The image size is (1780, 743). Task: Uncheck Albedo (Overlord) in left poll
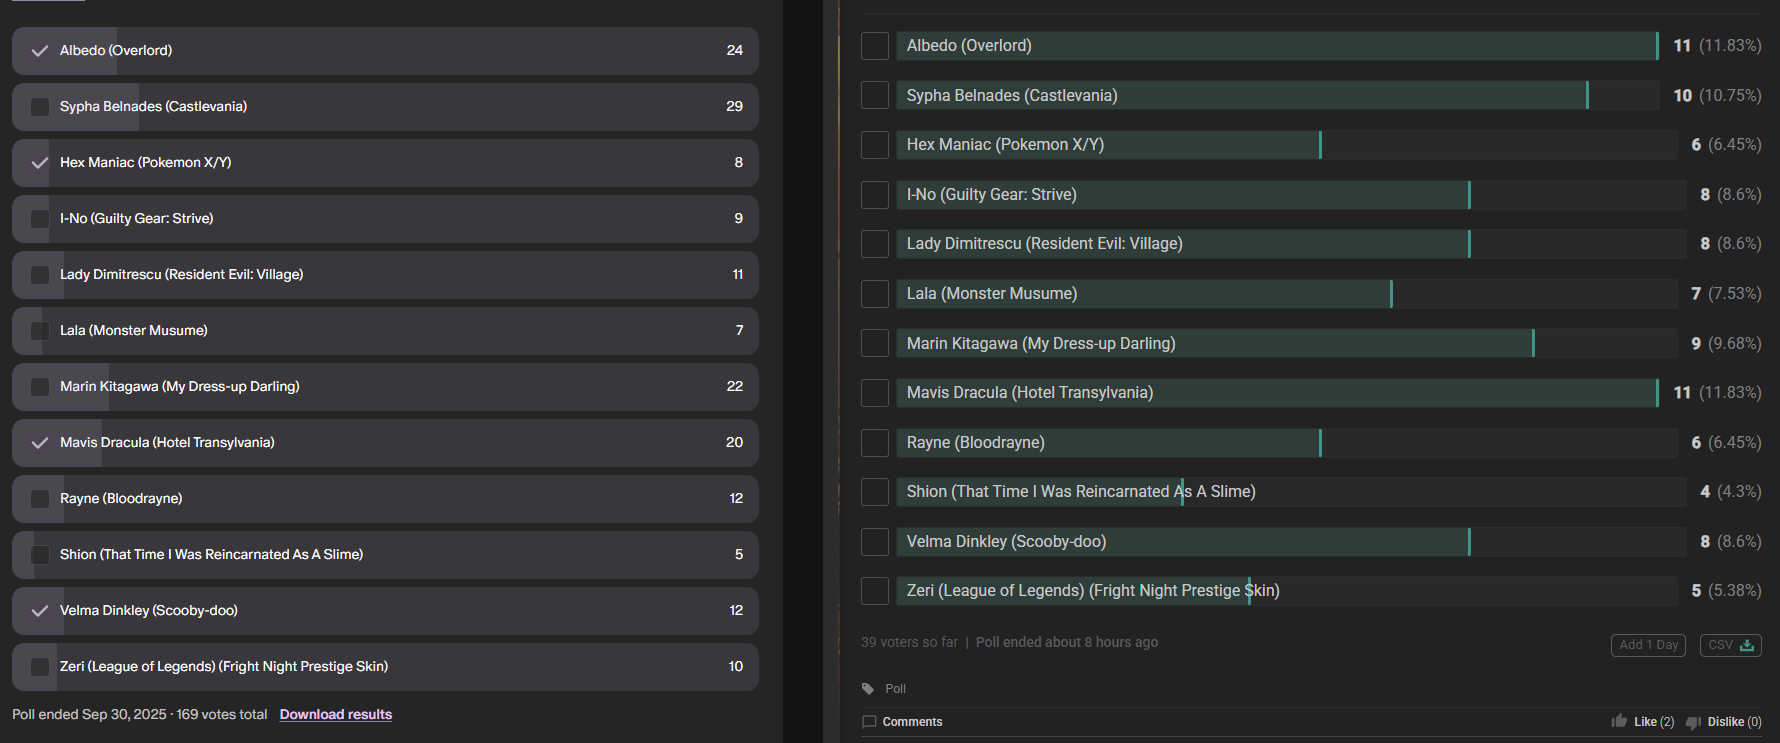click(x=40, y=50)
